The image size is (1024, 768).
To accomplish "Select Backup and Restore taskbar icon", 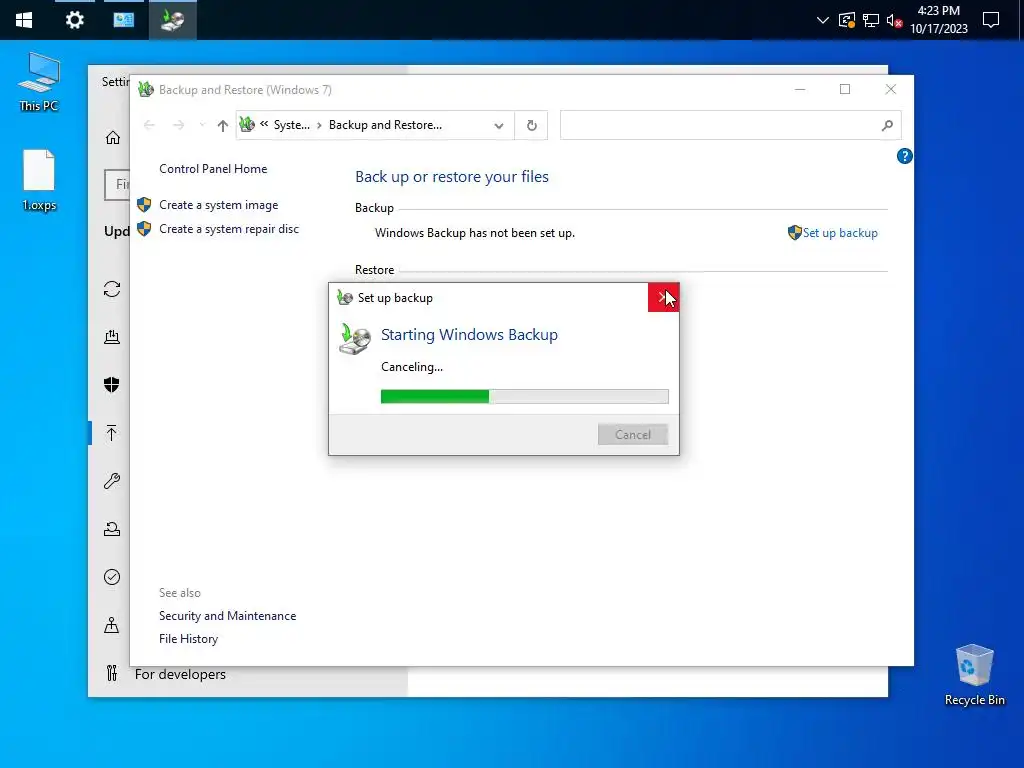I will click(x=172, y=20).
